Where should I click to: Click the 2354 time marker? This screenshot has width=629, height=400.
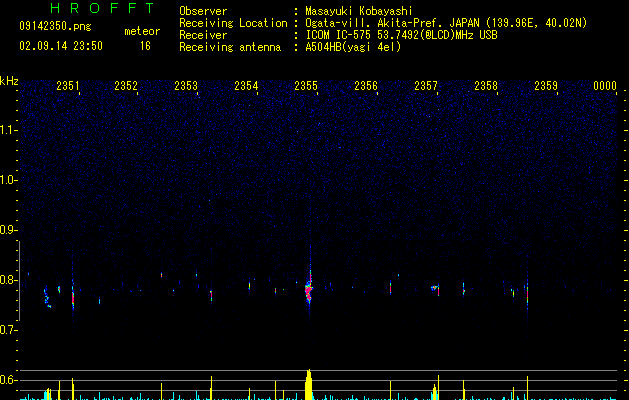click(x=246, y=86)
